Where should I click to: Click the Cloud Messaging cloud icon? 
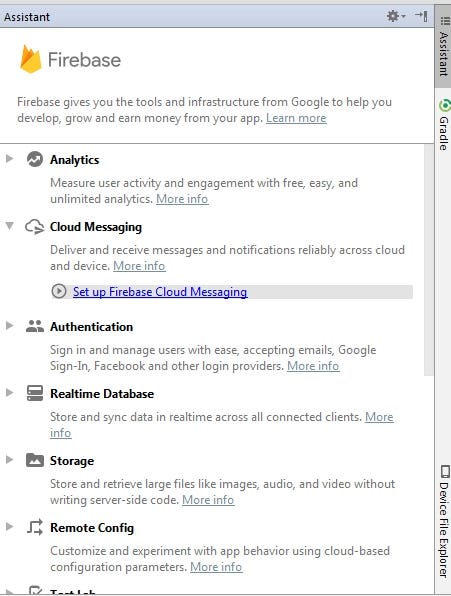[x=35, y=227]
